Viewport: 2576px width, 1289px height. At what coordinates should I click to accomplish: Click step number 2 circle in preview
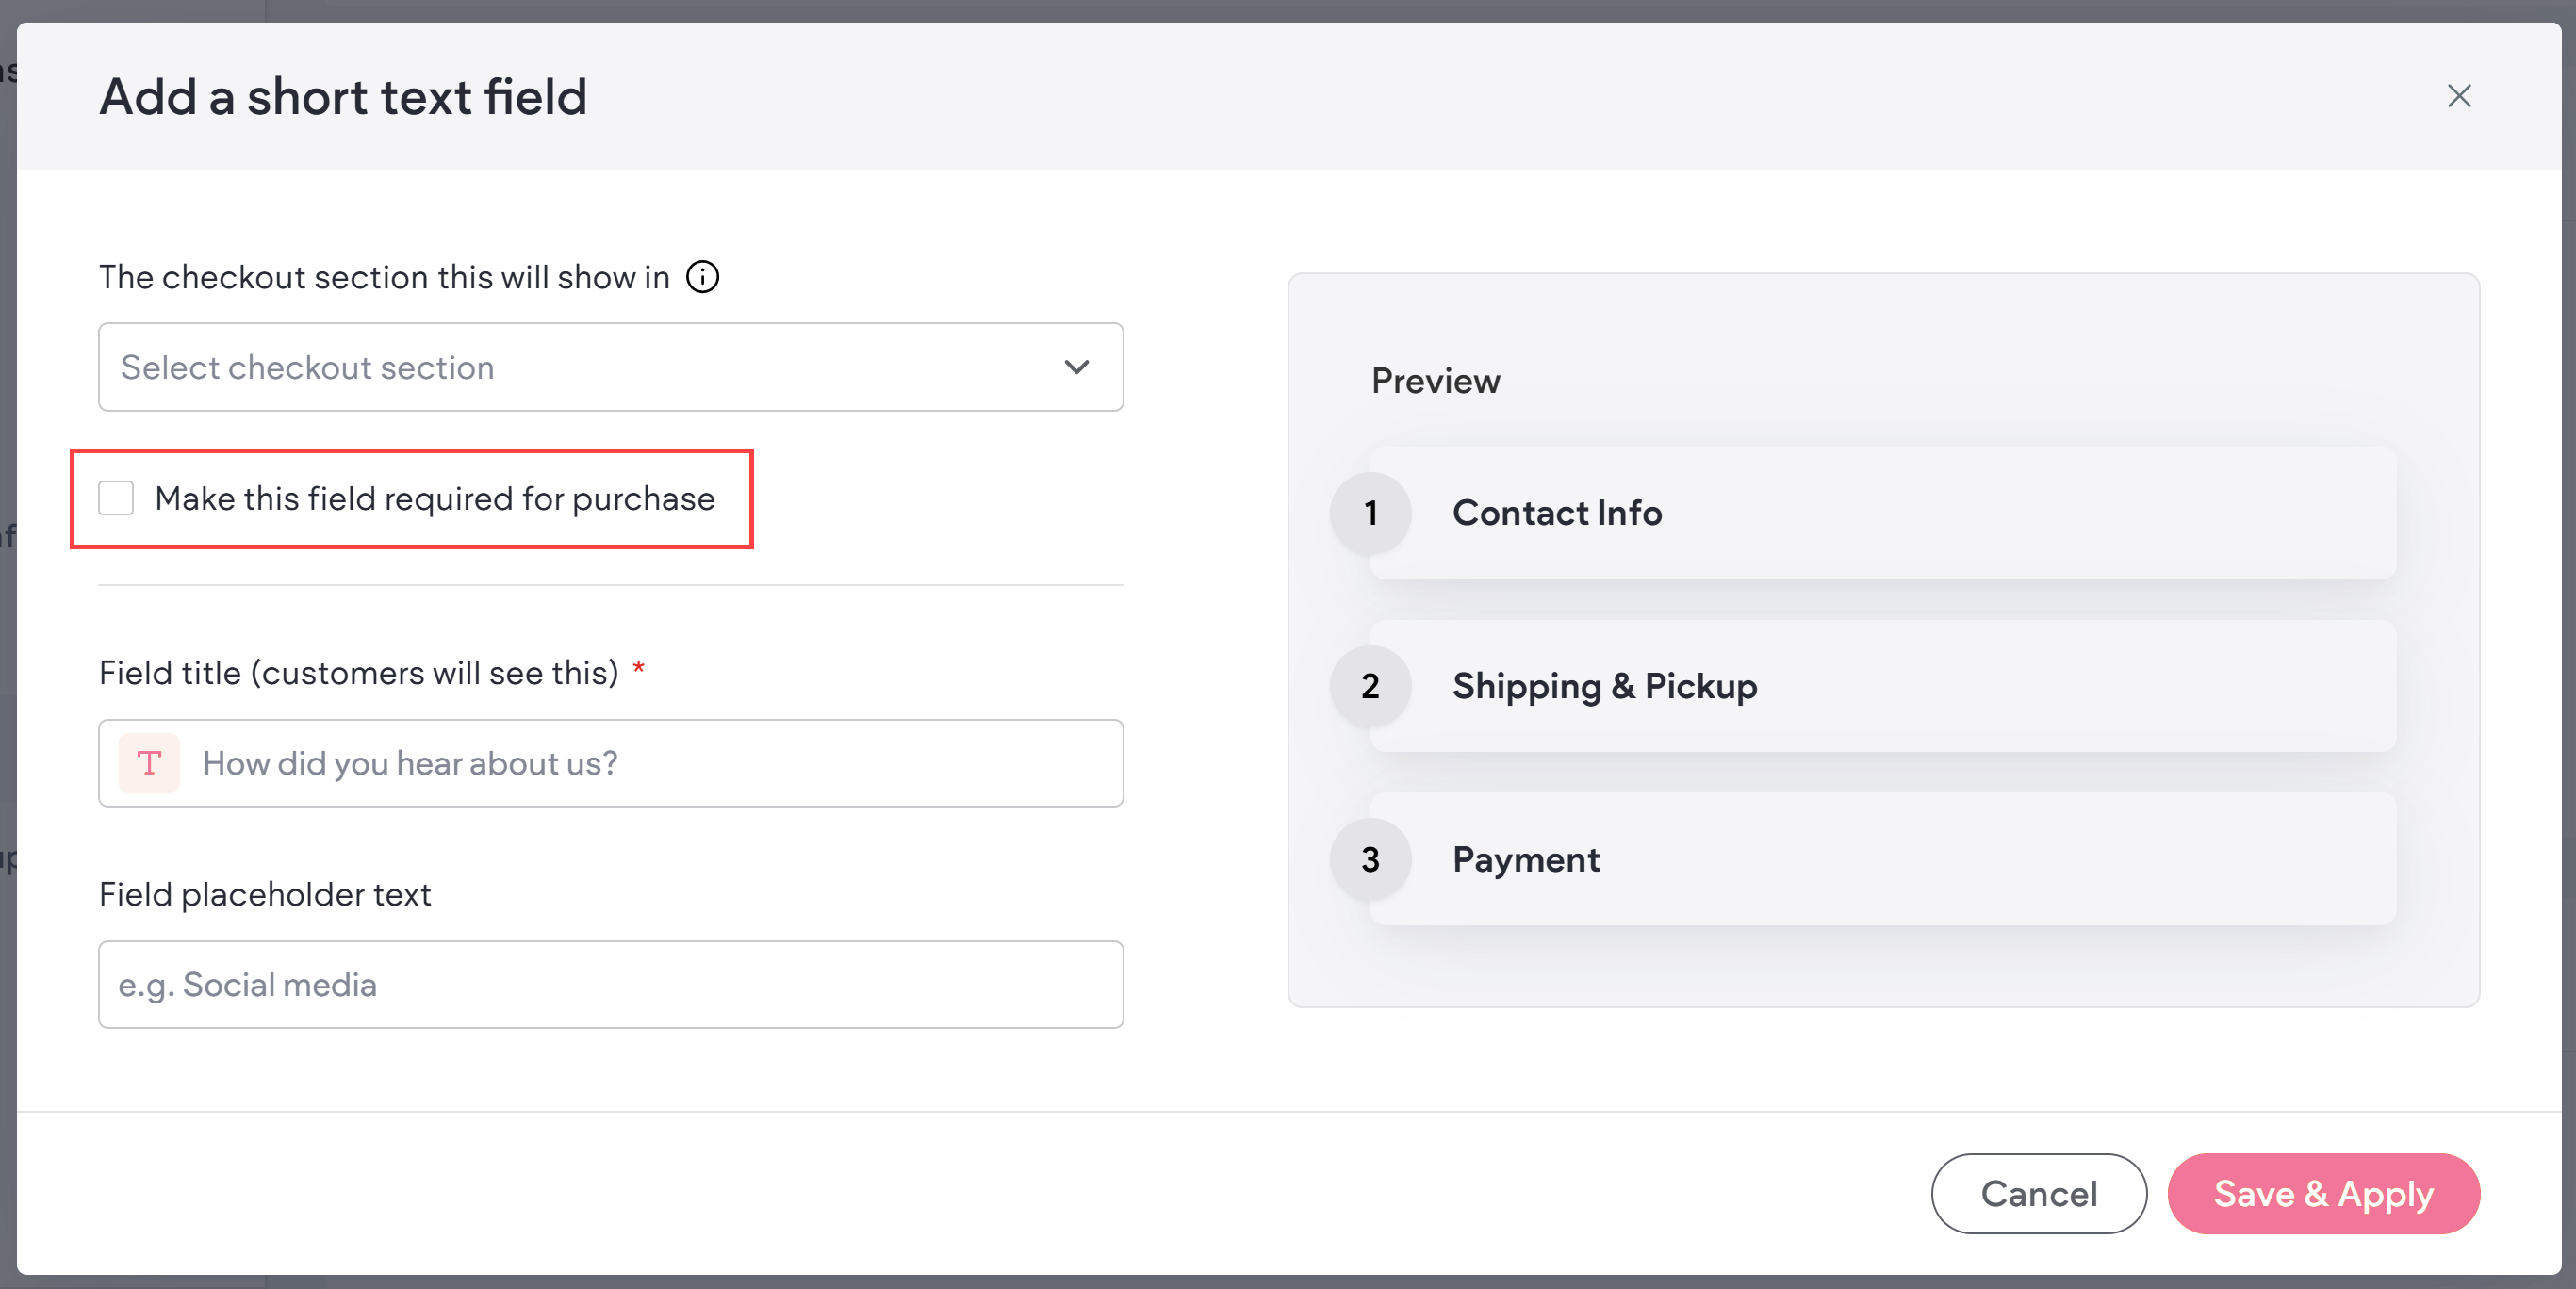(x=1370, y=686)
